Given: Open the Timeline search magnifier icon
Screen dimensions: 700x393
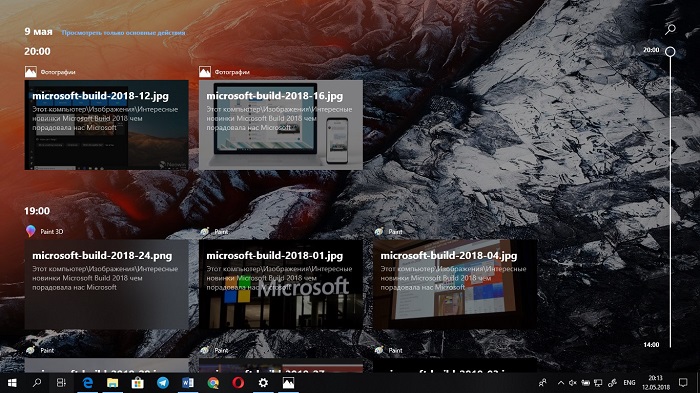Looking at the screenshot, I should coord(670,29).
